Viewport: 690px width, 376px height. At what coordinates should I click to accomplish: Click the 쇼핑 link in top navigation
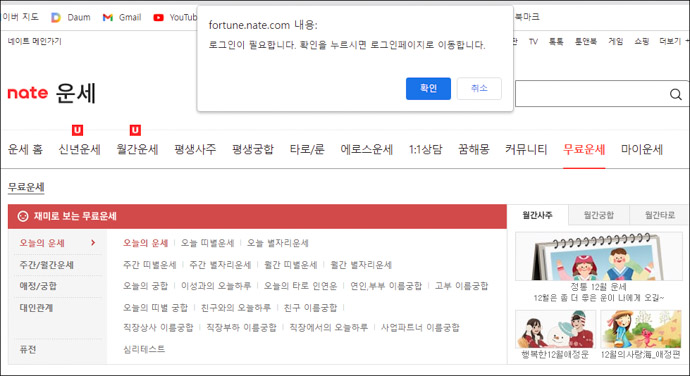click(642, 41)
